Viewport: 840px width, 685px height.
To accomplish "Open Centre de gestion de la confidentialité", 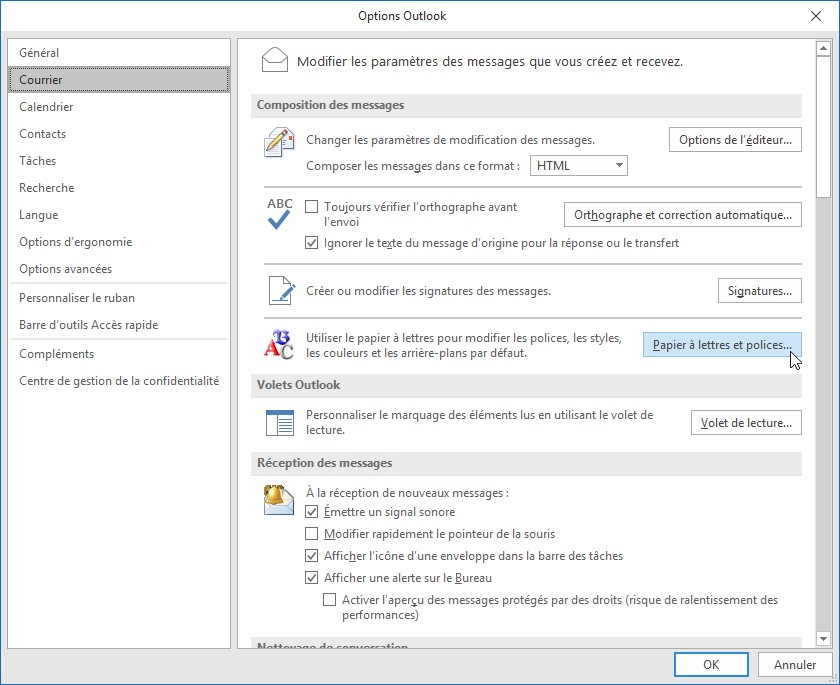I will pos(119,381).
